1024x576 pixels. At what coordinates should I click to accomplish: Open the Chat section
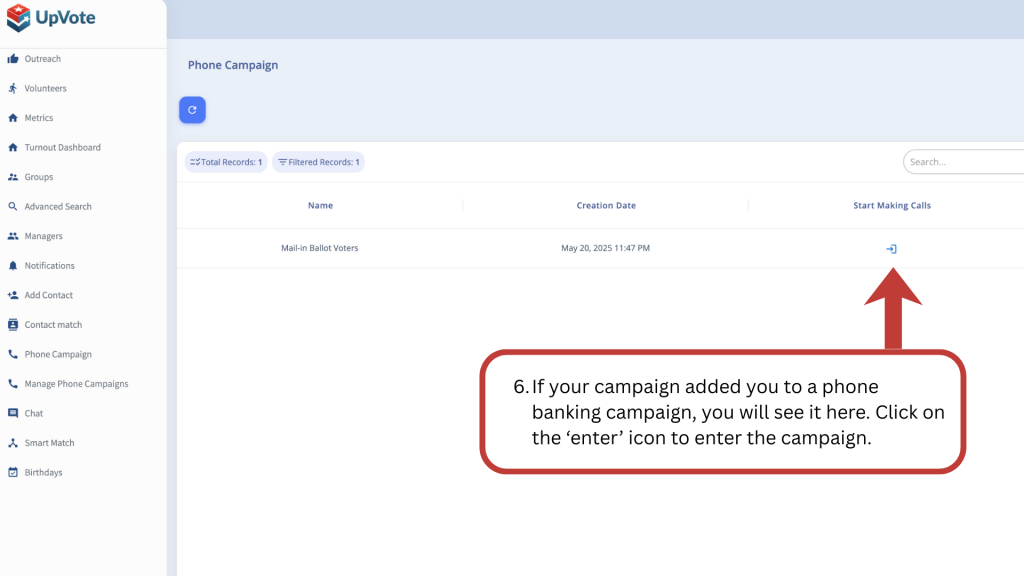34,413
